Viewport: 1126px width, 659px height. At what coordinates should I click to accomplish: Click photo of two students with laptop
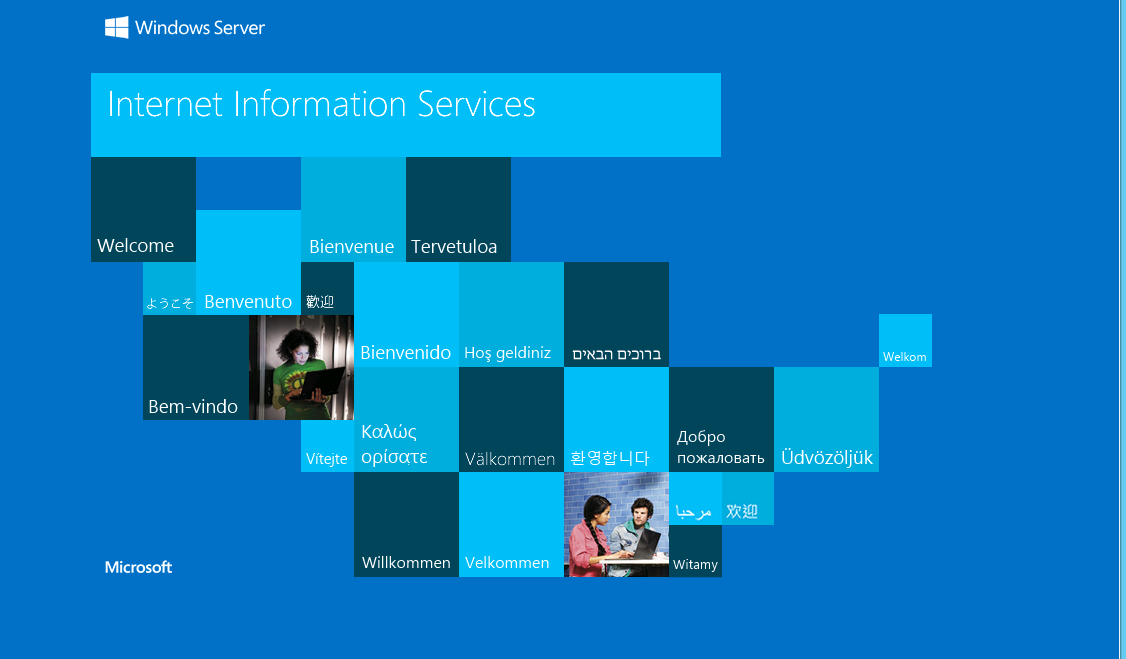pos(616,524)
